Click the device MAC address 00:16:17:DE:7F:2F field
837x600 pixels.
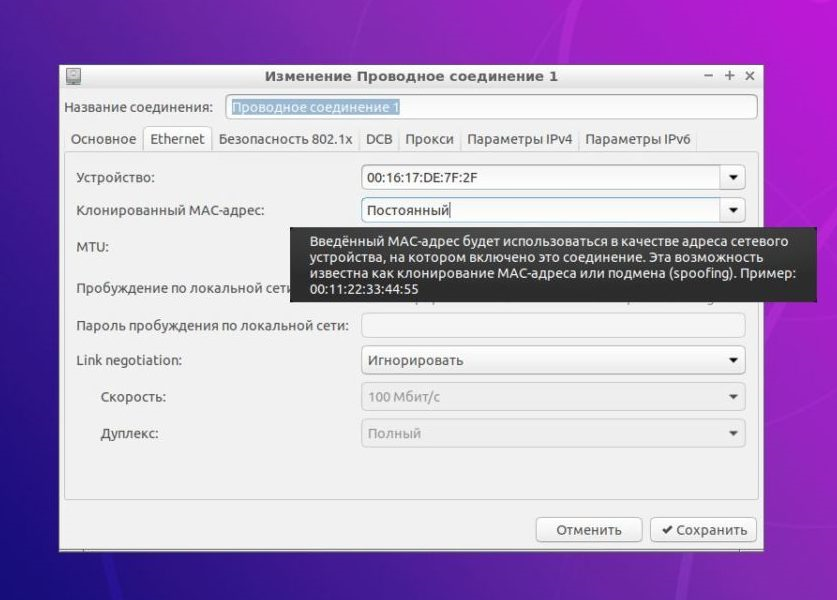pyautogui.click(x=540, y=178)
